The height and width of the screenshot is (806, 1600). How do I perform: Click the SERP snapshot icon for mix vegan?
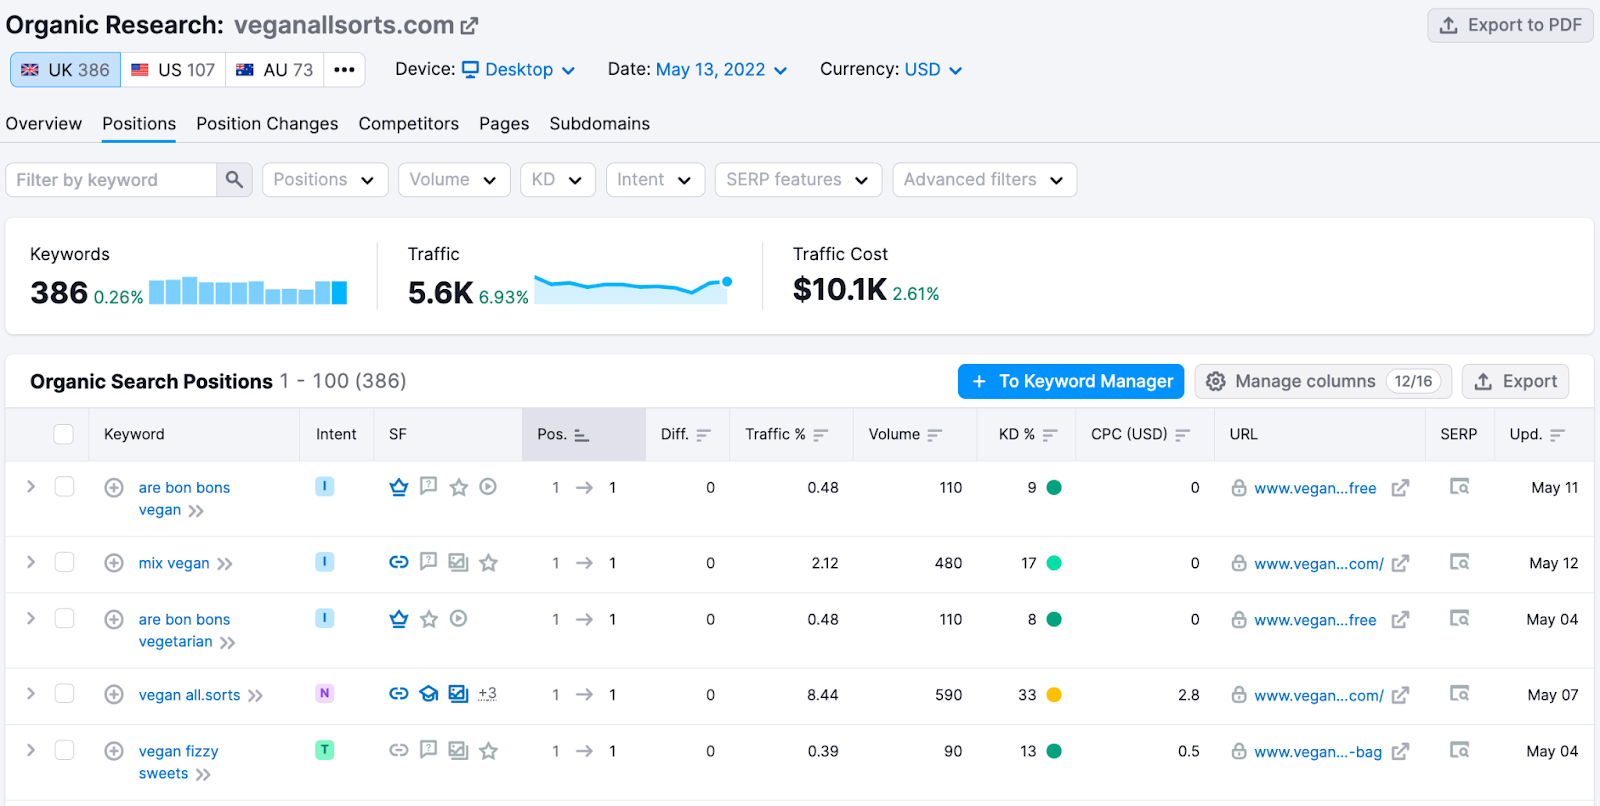pos(1459,563)
